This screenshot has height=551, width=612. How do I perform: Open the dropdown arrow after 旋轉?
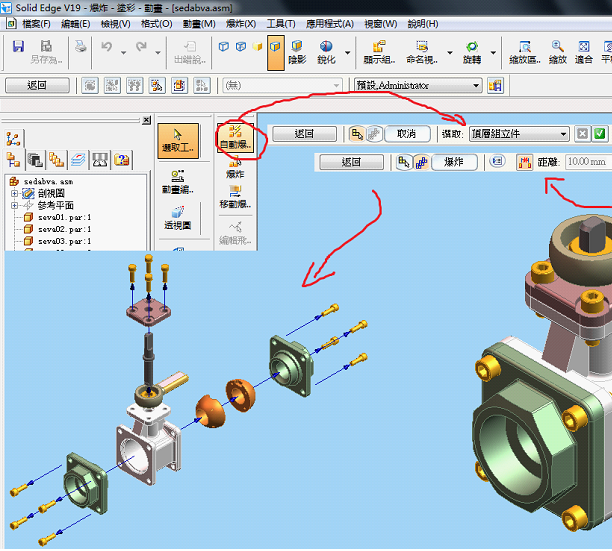pos(493,52)
